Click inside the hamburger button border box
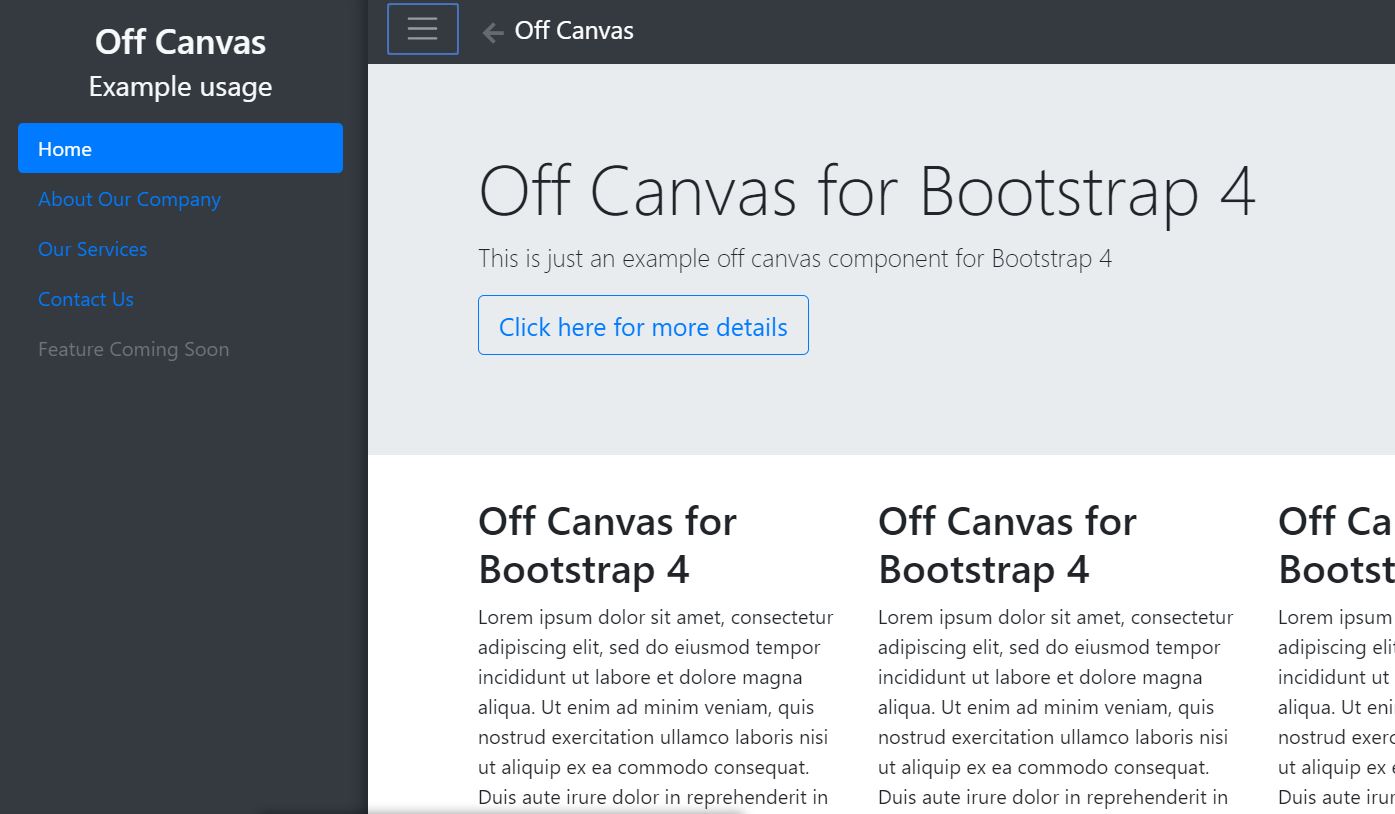Screen dimensions: 1395x814 (x=421, y=28)
